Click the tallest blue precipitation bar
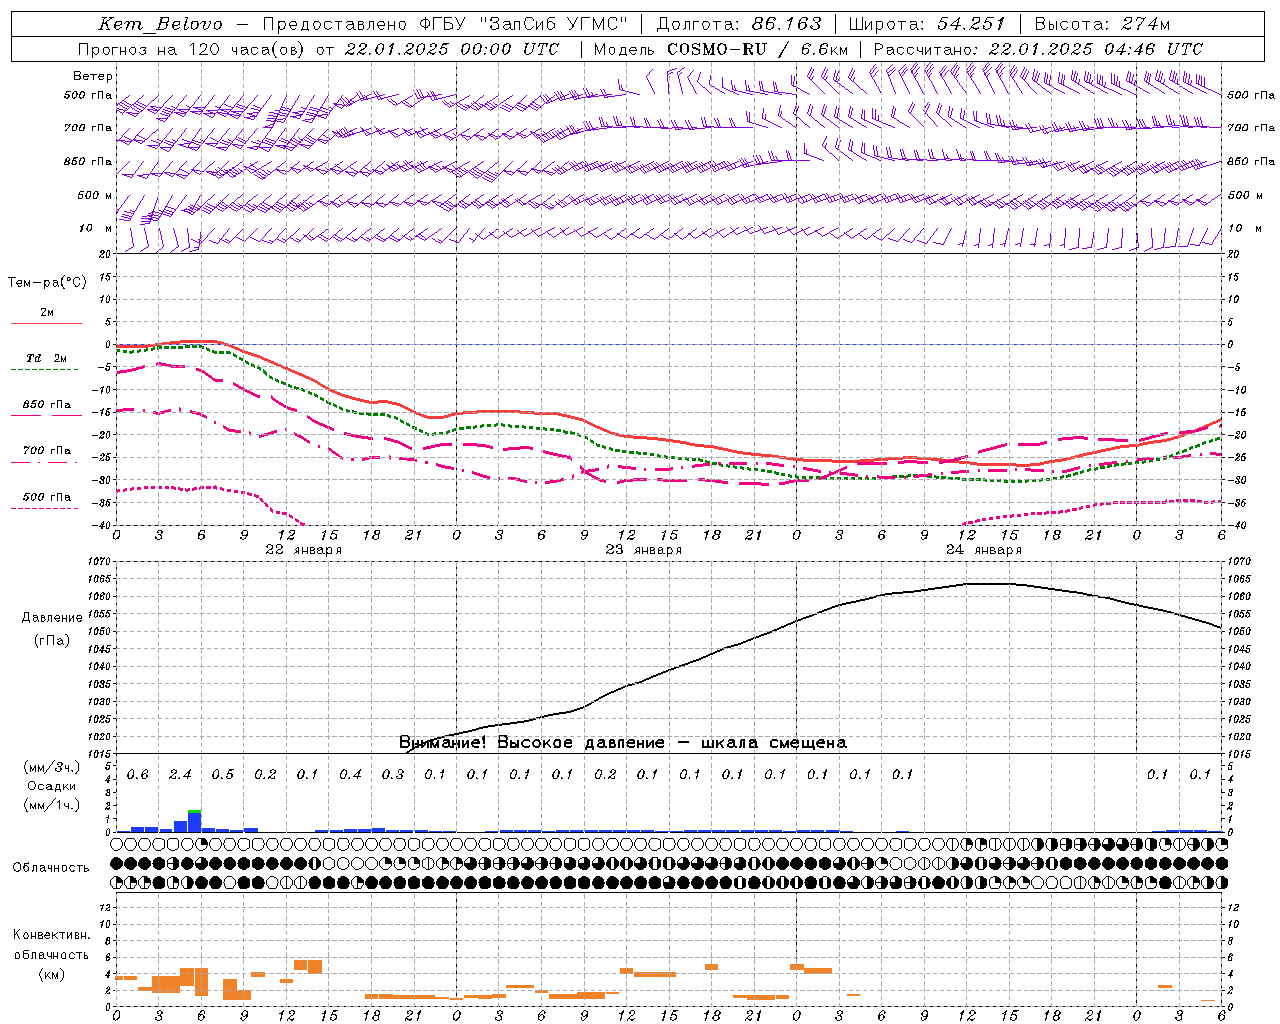 click(x=195, y=822)
